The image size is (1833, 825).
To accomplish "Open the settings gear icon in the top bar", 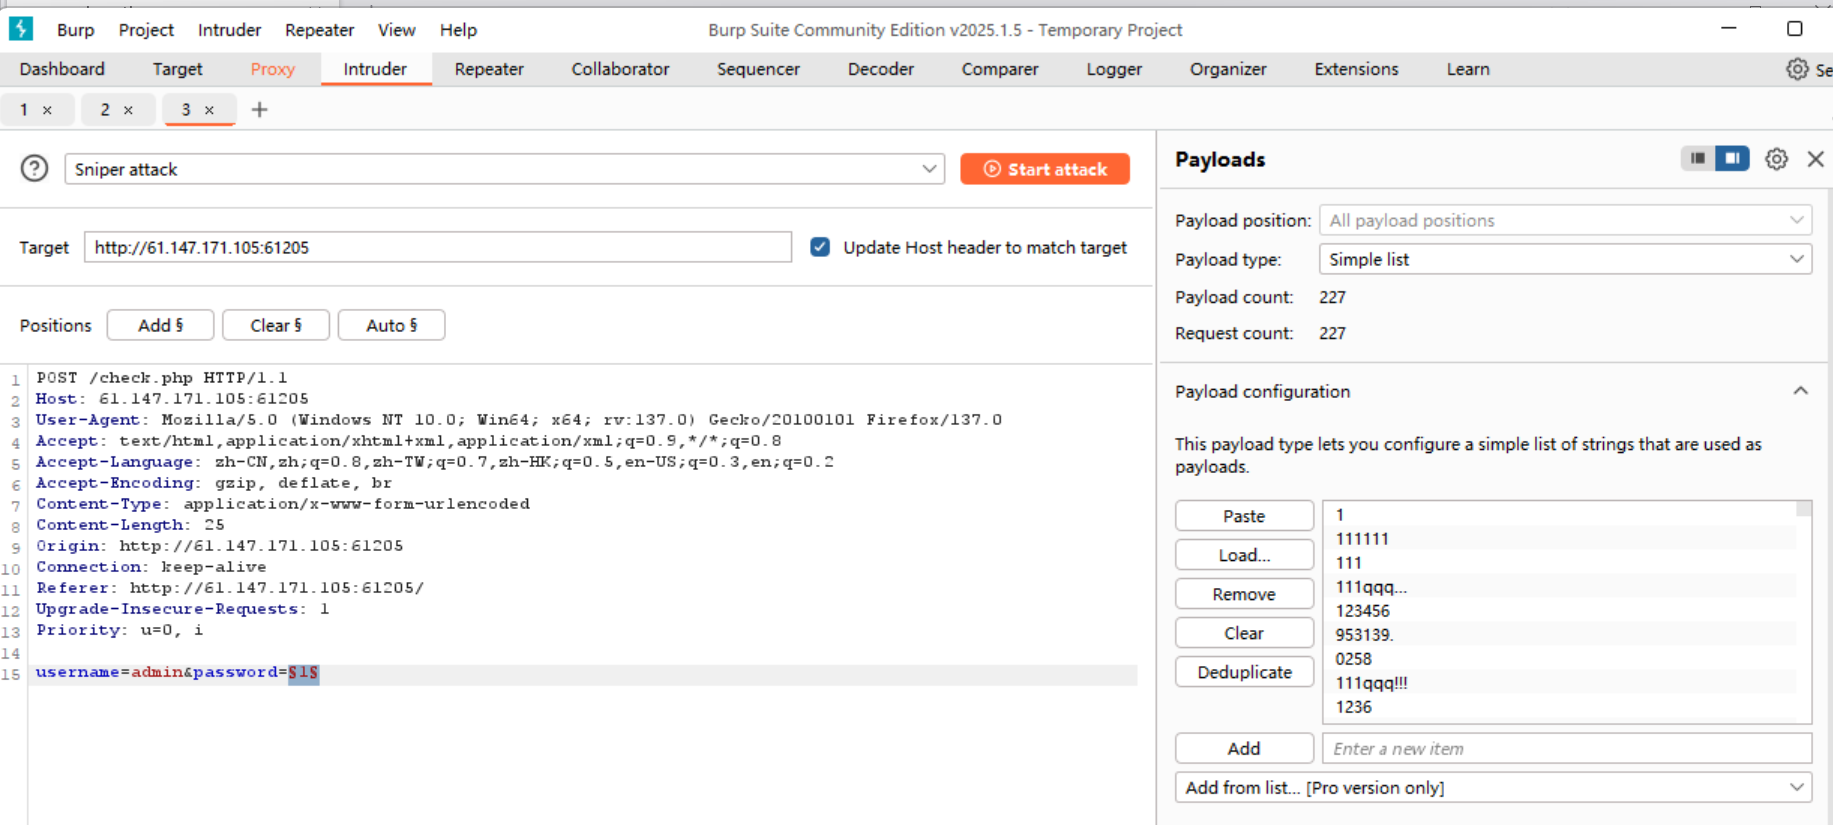I will tap(1797, 69).
